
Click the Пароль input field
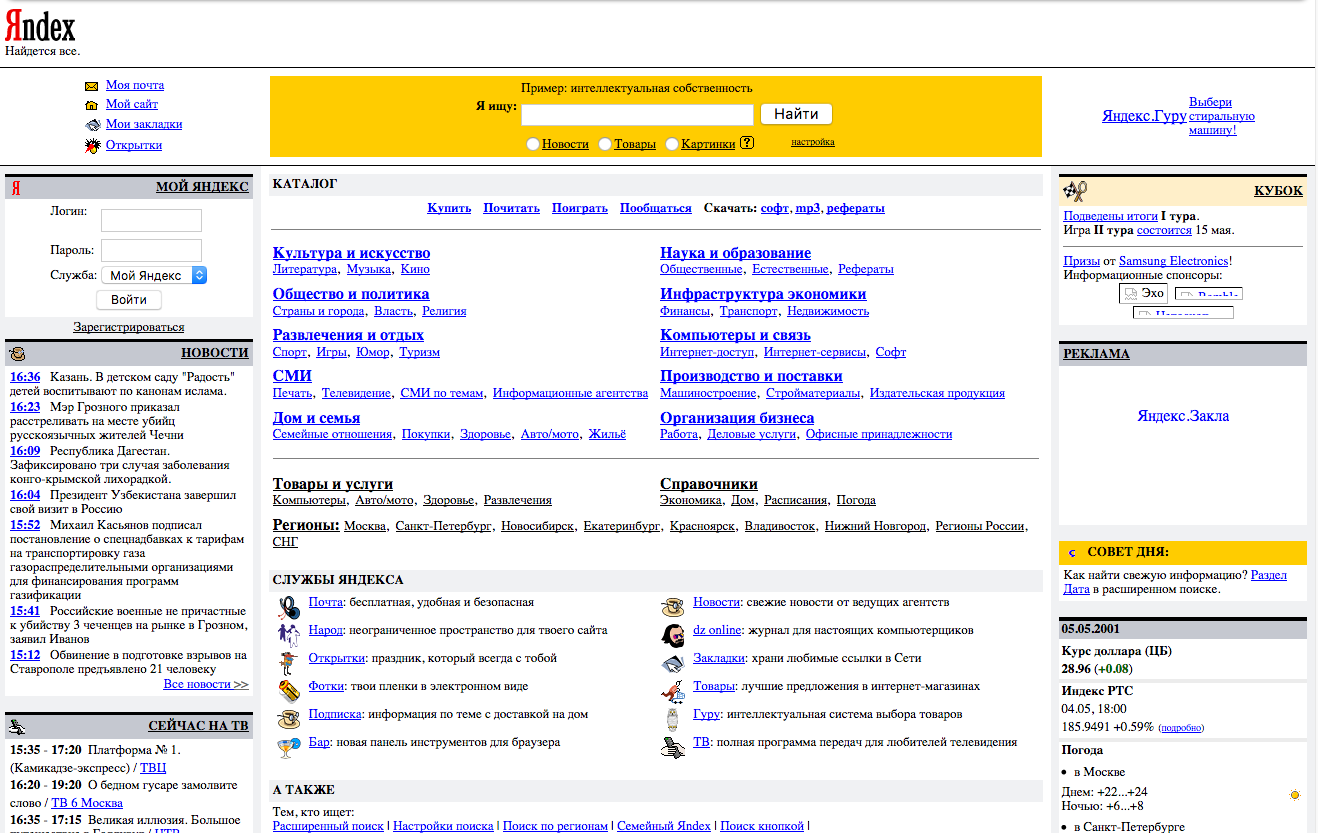tap(151, 250)
